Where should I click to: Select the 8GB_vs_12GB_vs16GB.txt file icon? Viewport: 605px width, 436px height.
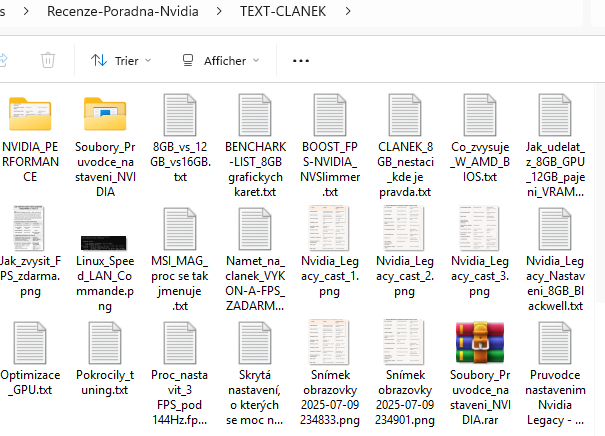click(180, 115)
